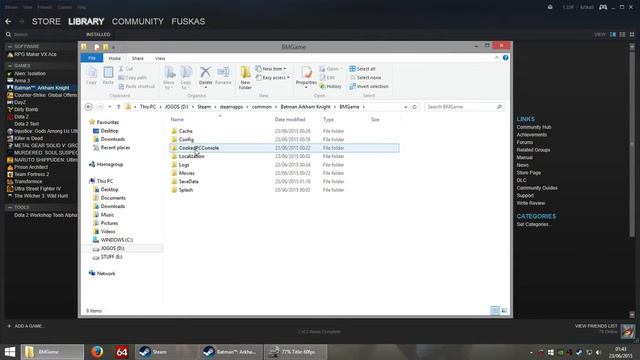Click Search BMGame input field

pyautogui.click(x=464, y=107)
